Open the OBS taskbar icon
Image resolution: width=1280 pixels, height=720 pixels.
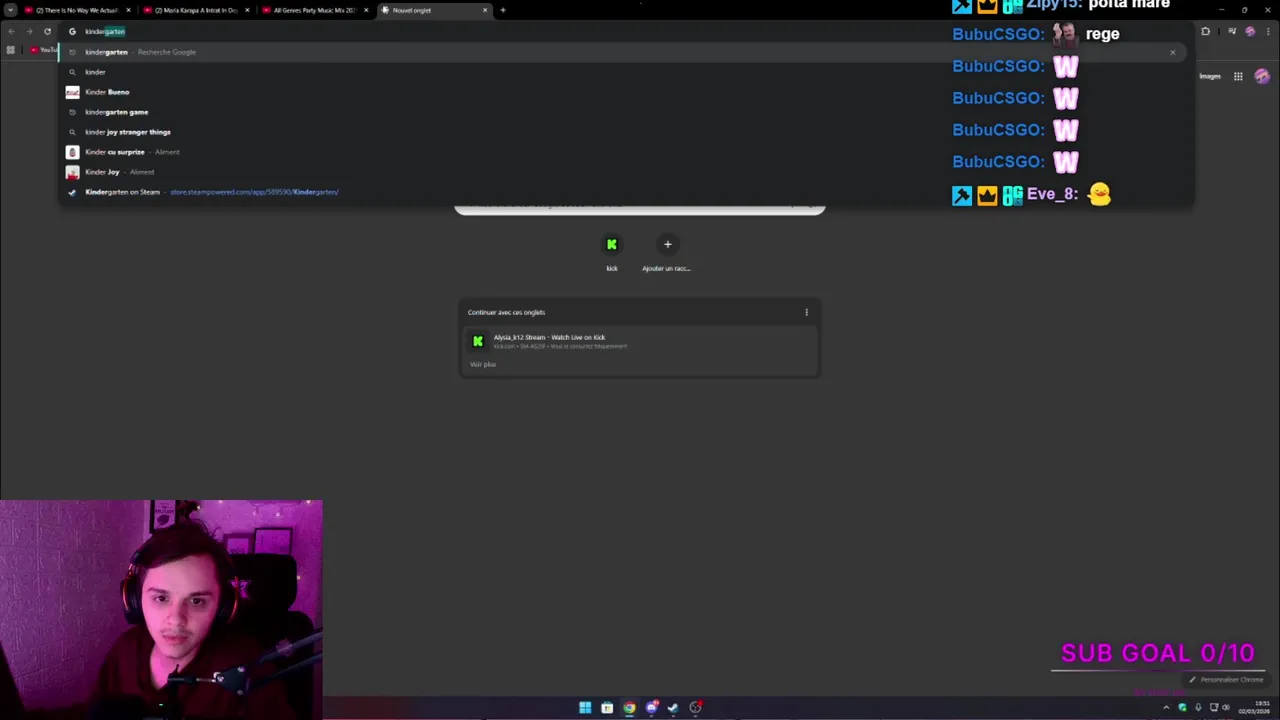695,708
